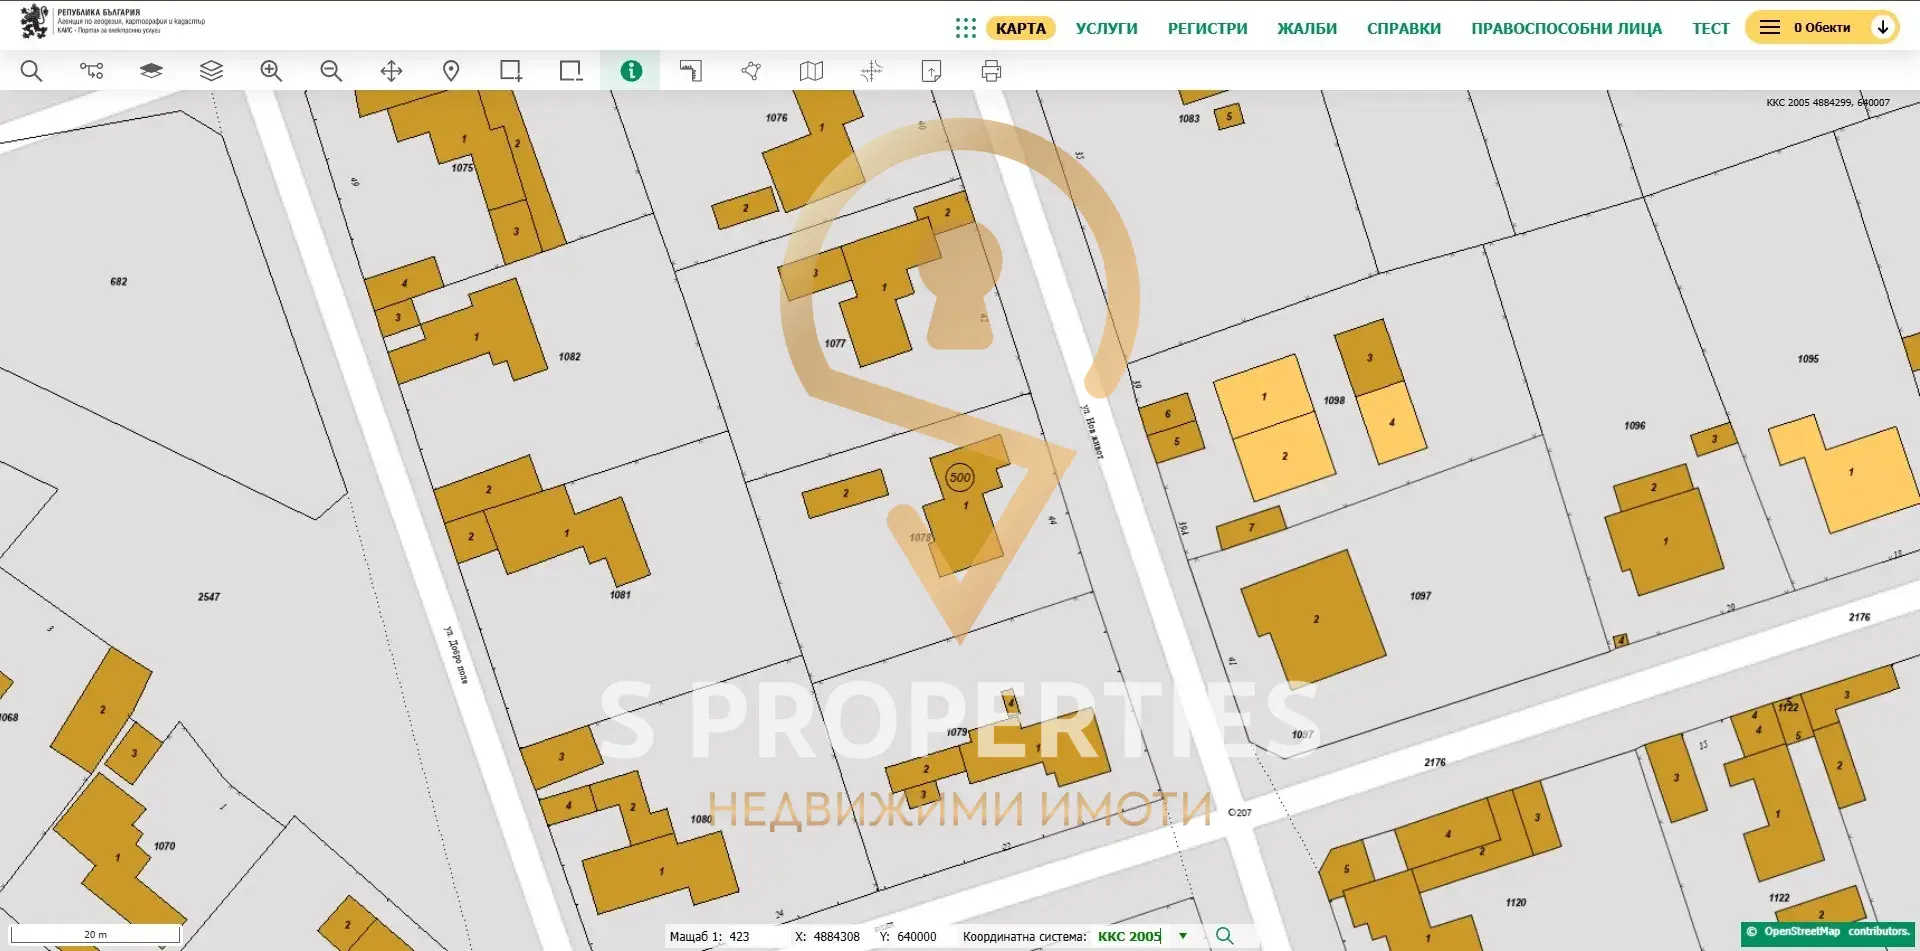Select the ruler measurement tool

coord(691,71)
